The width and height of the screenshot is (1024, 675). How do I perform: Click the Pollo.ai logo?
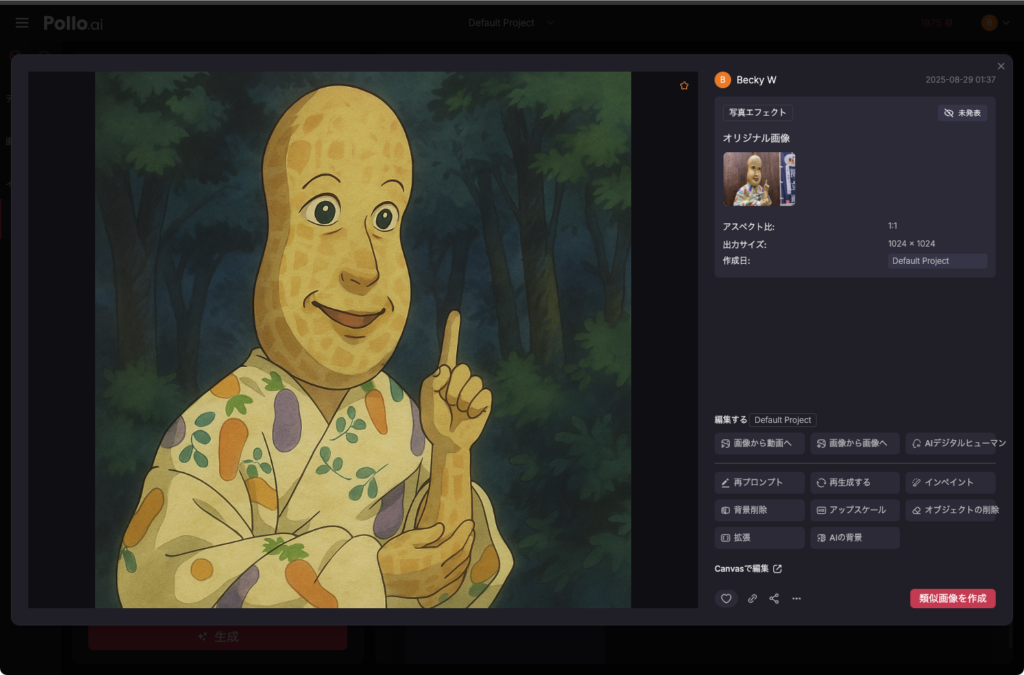tap(73, 24)
